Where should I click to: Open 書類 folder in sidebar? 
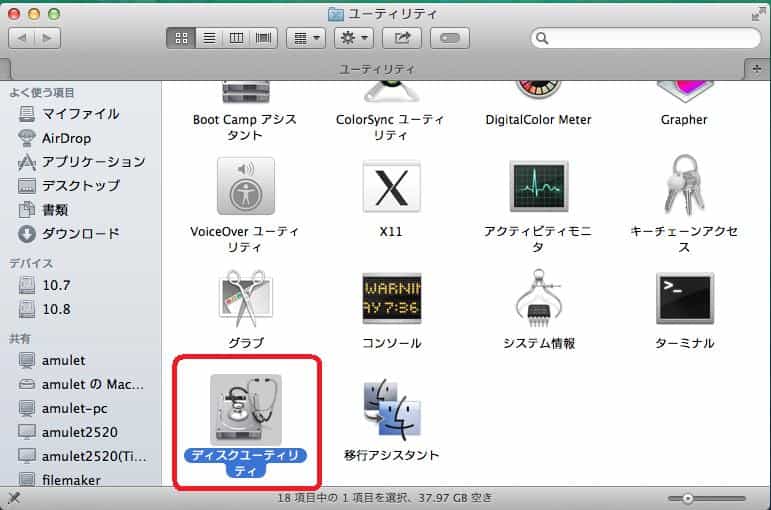(43, 210)
